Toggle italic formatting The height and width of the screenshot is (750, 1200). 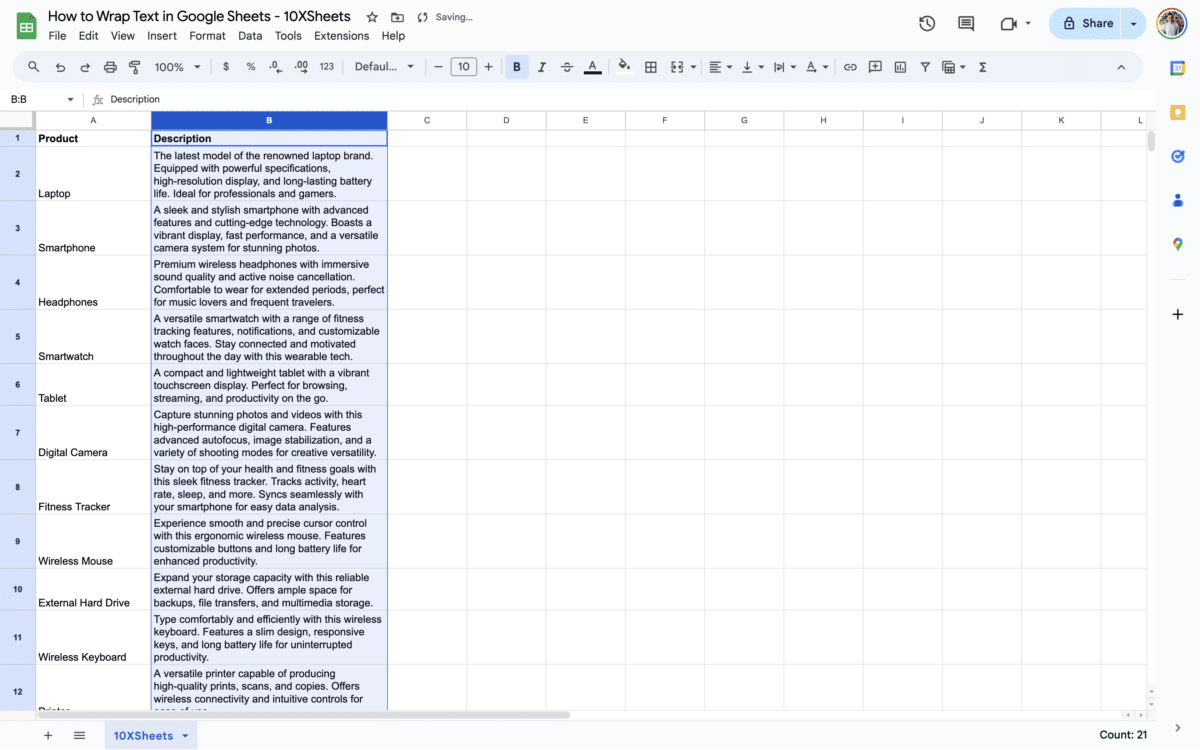(541, 66)
